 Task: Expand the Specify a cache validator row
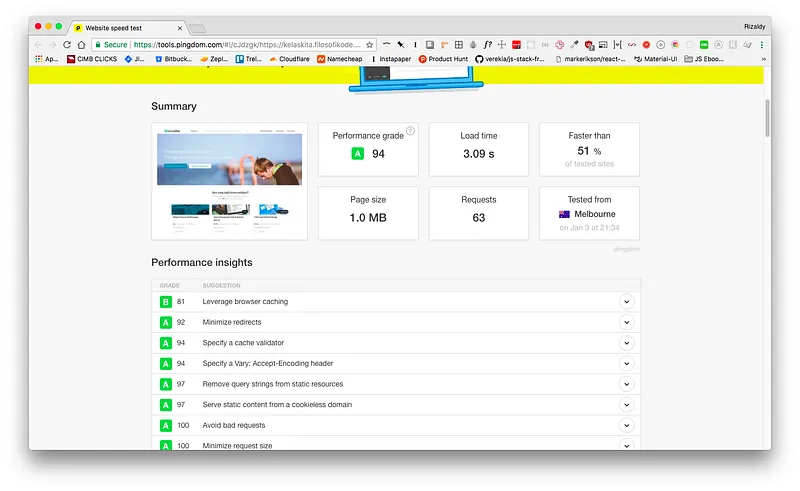(x=627, y=343)
